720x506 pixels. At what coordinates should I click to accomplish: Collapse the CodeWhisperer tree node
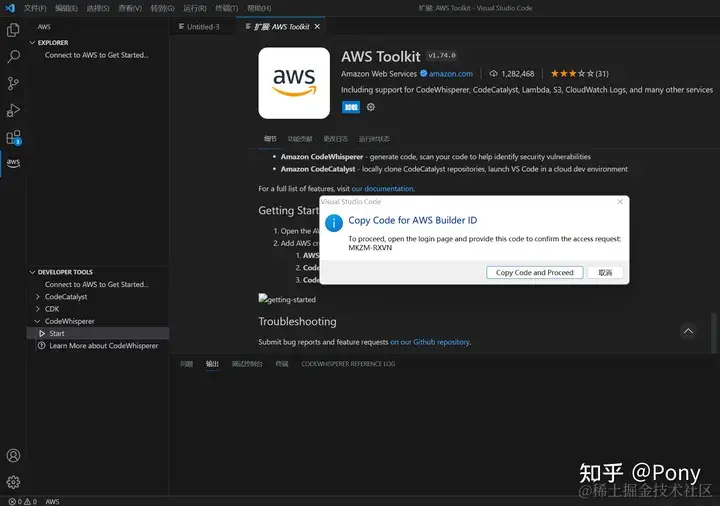[38, 321]
